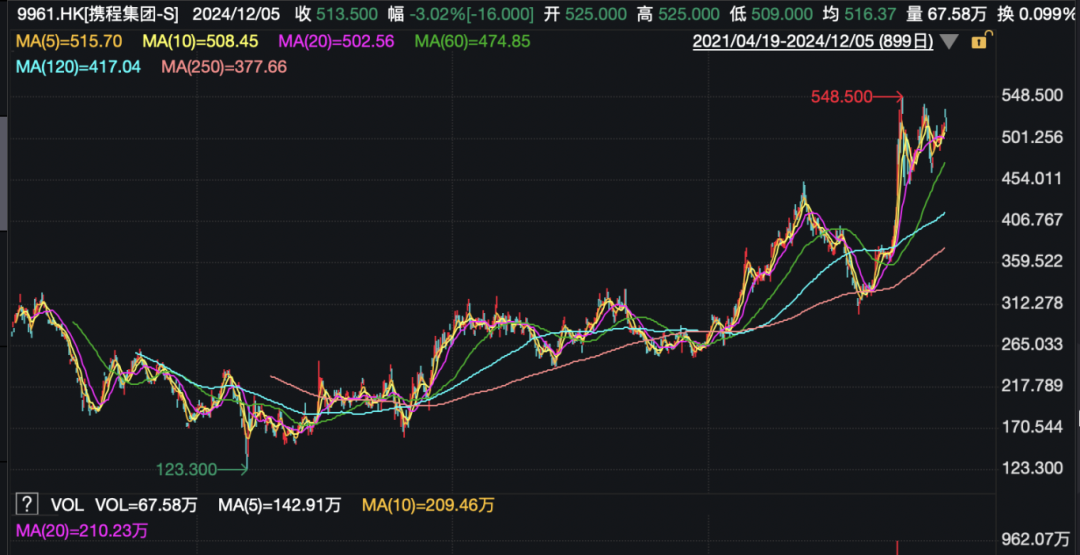
Task: Open the date range dropdown triangle
Action: point(948,42)
